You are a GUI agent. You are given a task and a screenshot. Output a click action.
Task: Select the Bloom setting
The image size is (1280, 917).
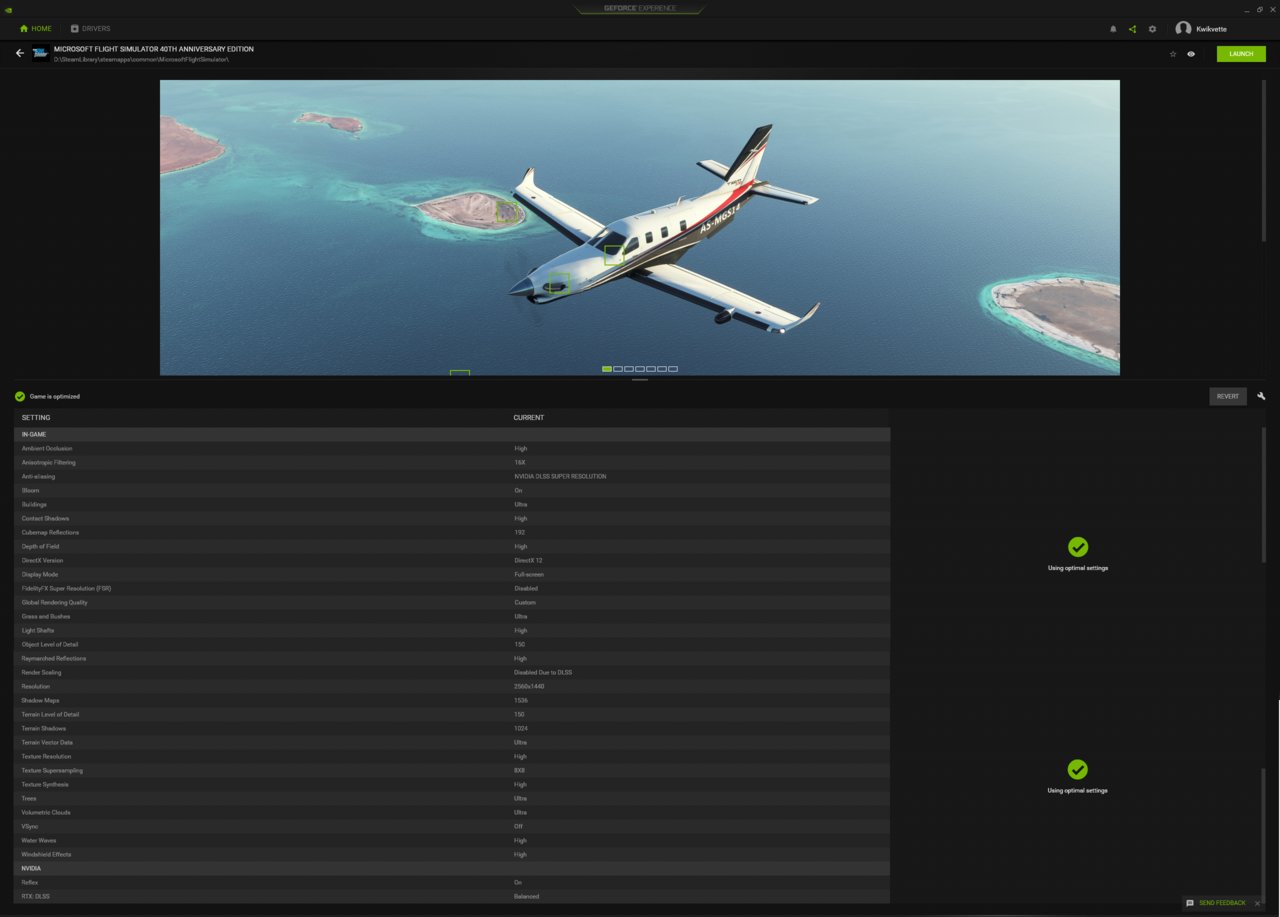coord(452,491)
